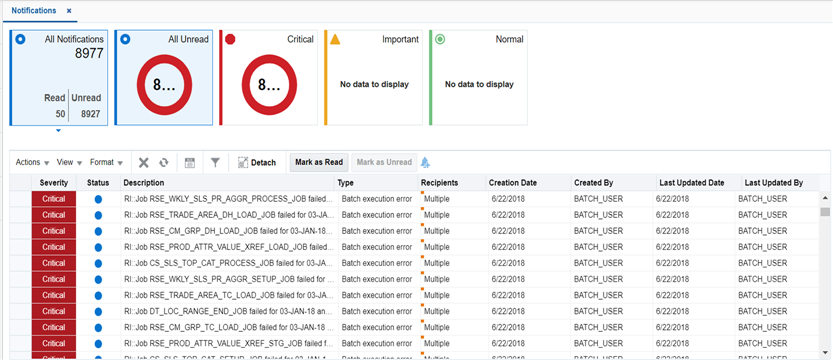Select the All Notifications tile

(58, 78)
